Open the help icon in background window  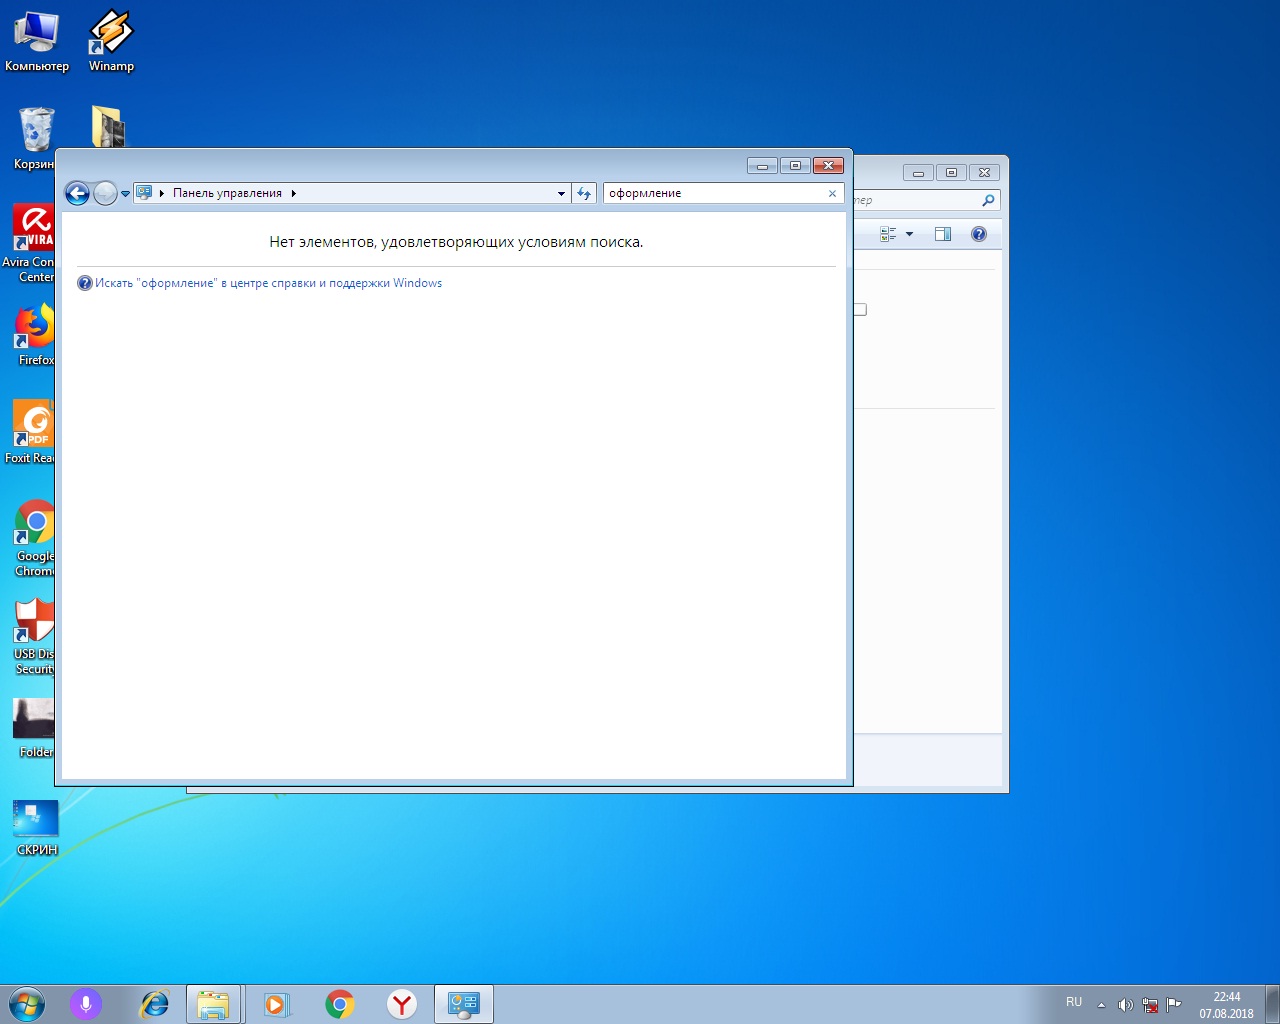[979, 234]
